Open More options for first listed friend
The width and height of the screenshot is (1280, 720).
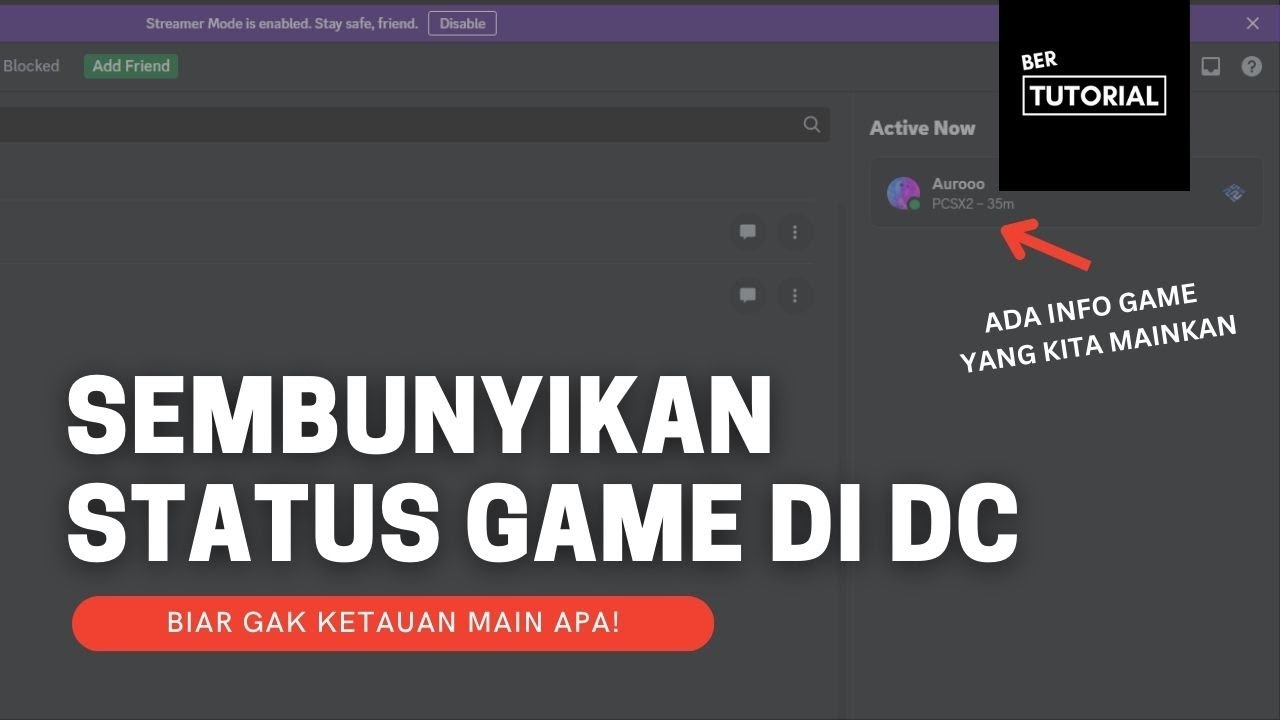[x=795, y=232]
